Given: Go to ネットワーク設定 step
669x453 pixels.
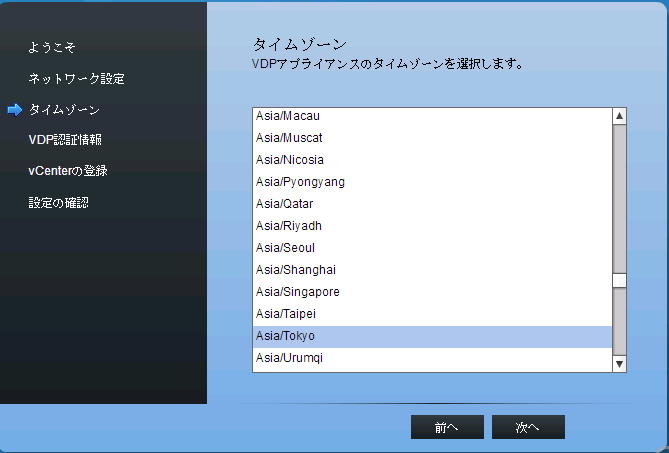Looking at the screenshot, I should point(76,78).
